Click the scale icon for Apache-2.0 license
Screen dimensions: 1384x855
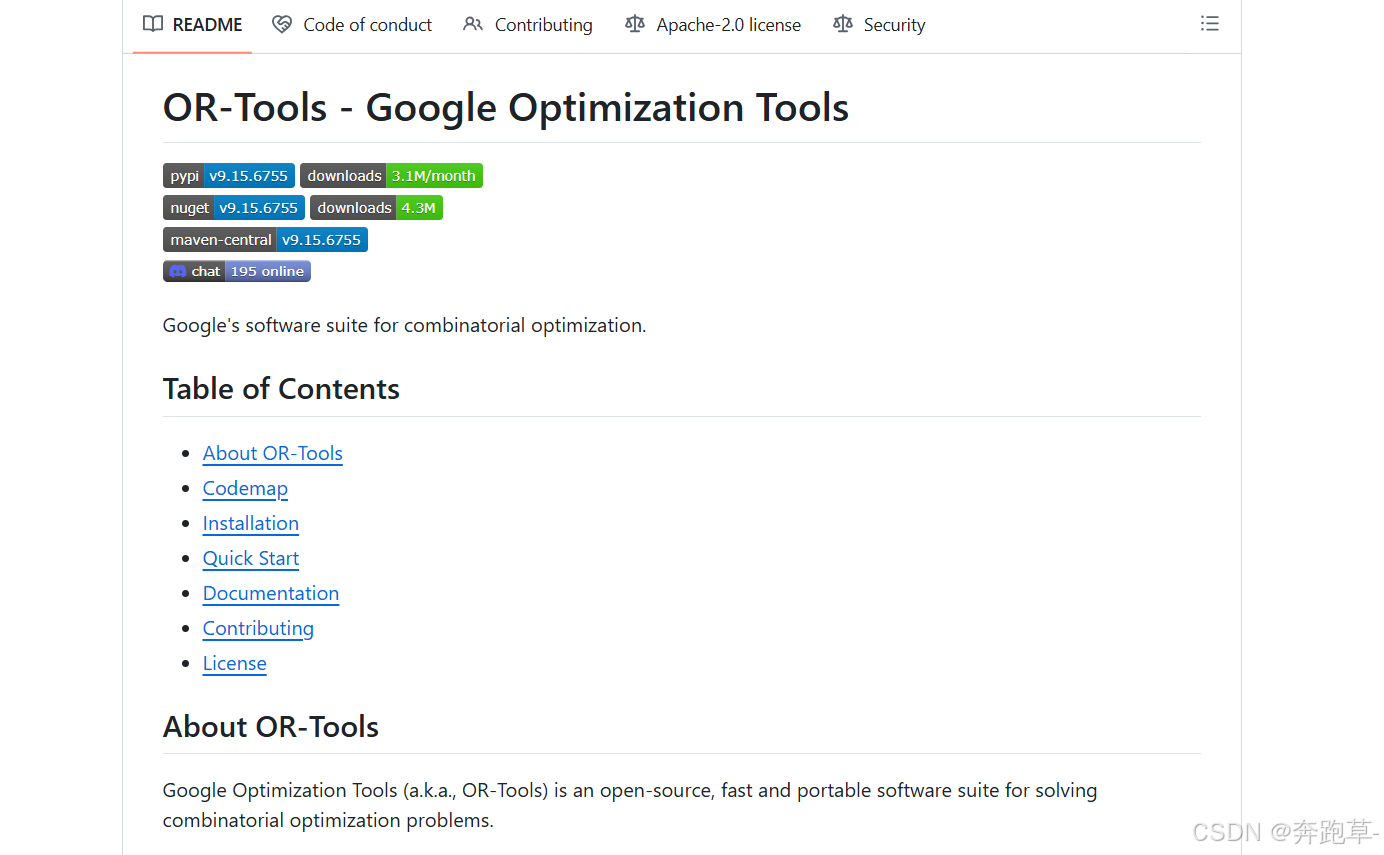coord(635,24)
